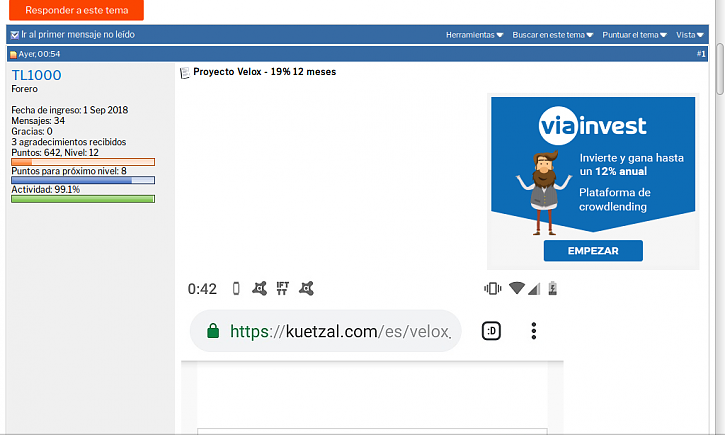Screen dimensions: 725x435
Task: Click the 0:42 clock in phone screenshot
Action: (202, 289)
